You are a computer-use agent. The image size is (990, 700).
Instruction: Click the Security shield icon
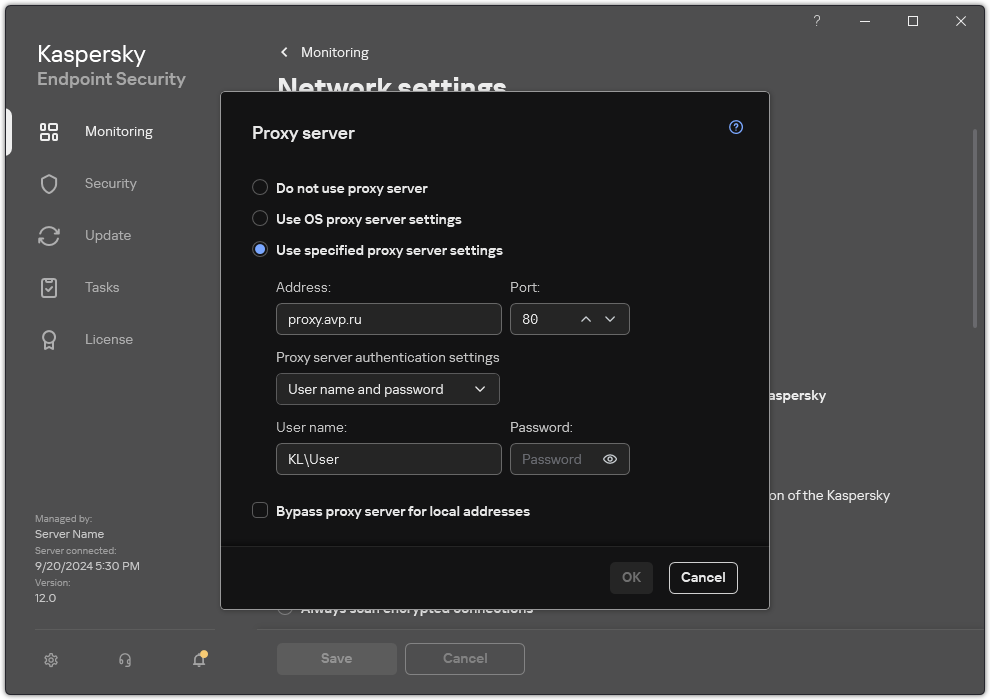tap(49, 184)
